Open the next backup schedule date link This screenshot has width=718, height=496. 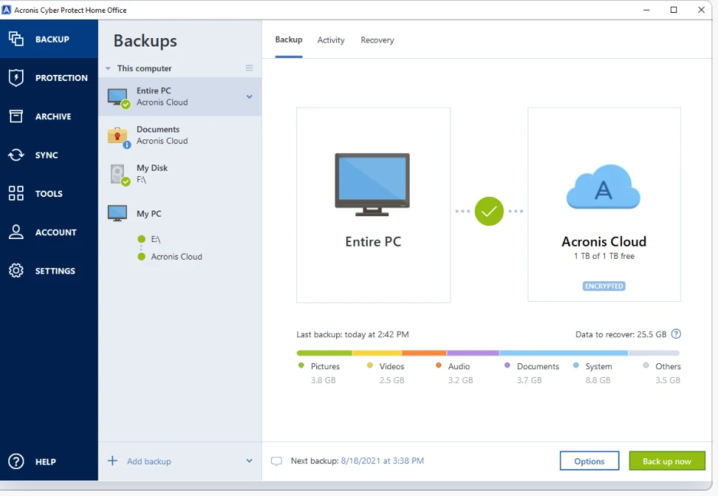(382, 461)
